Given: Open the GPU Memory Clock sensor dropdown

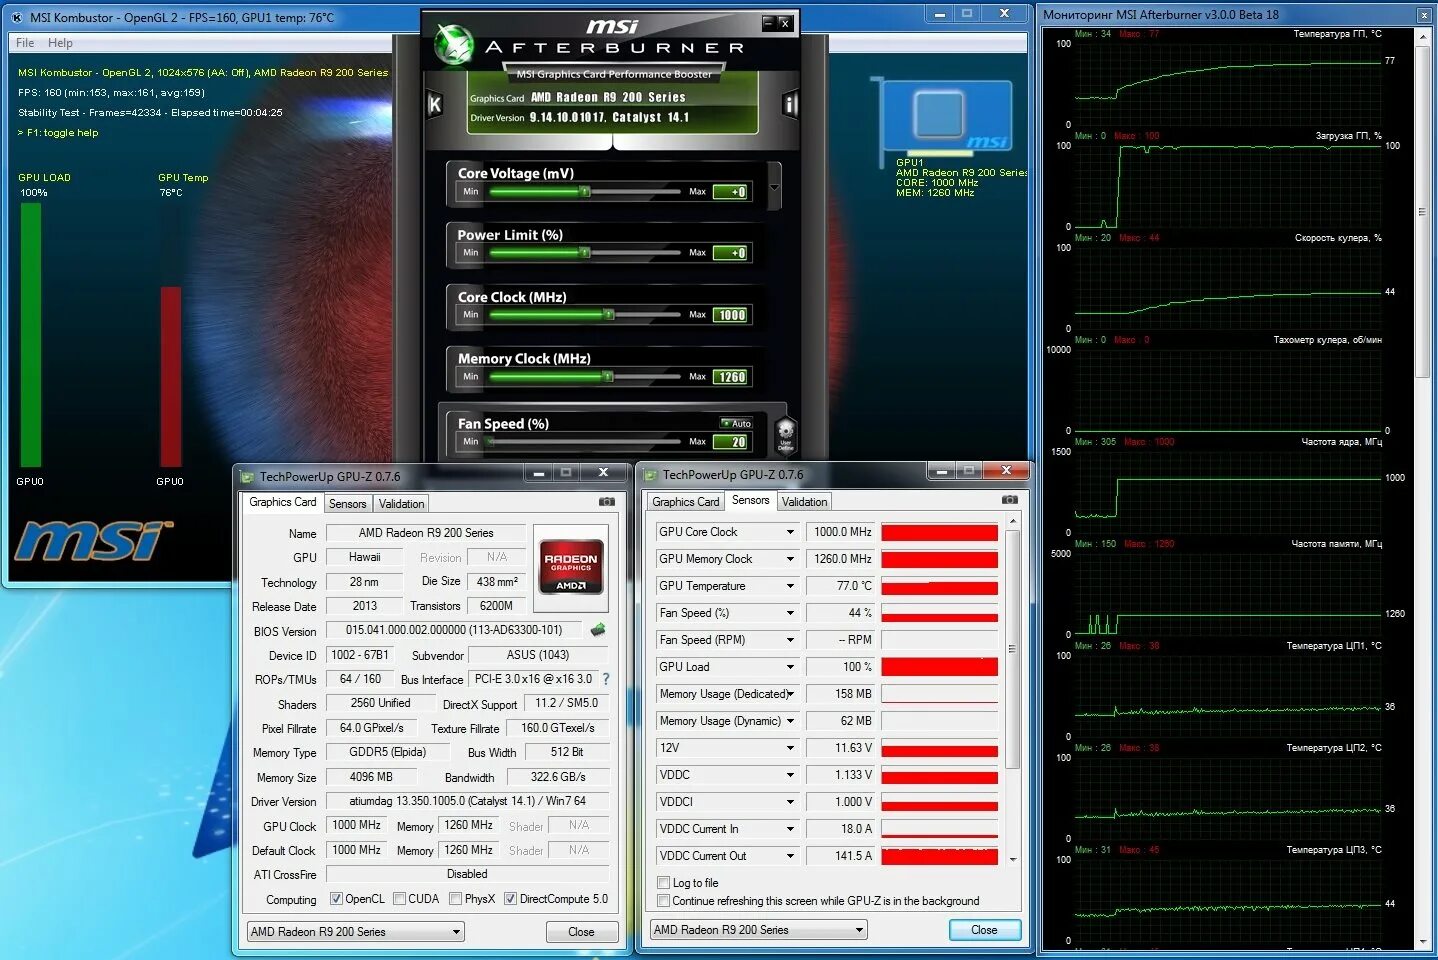Looking at the screenshot, I should coord(790,559).
